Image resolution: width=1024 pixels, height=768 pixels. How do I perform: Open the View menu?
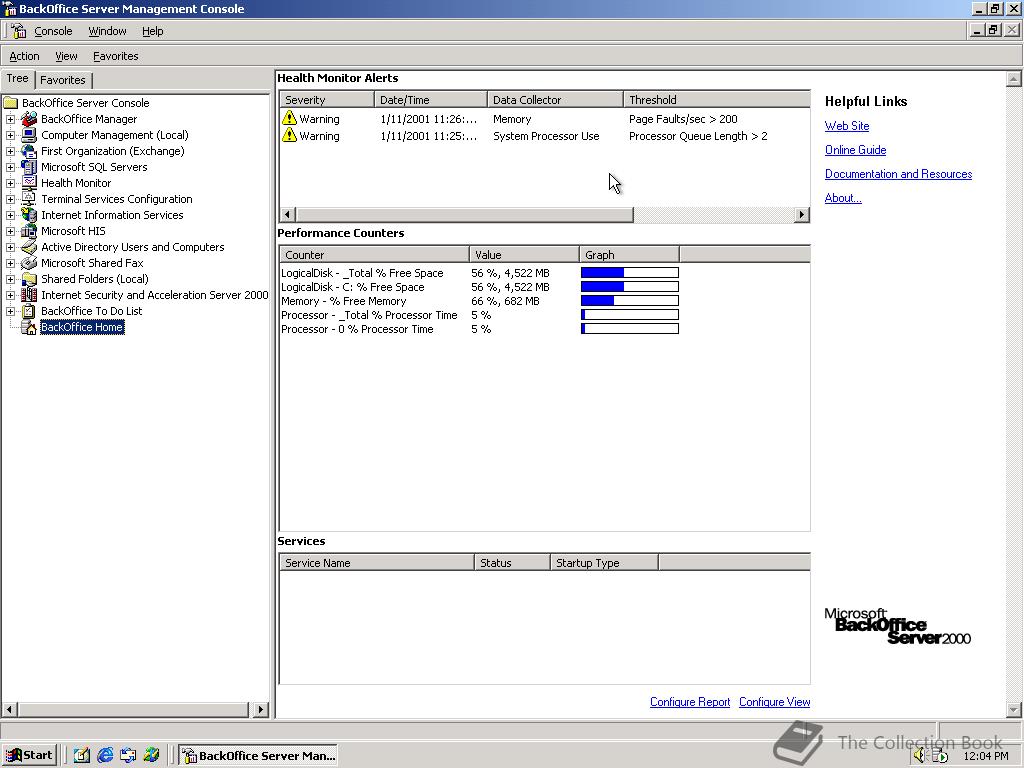pos(66,56)
